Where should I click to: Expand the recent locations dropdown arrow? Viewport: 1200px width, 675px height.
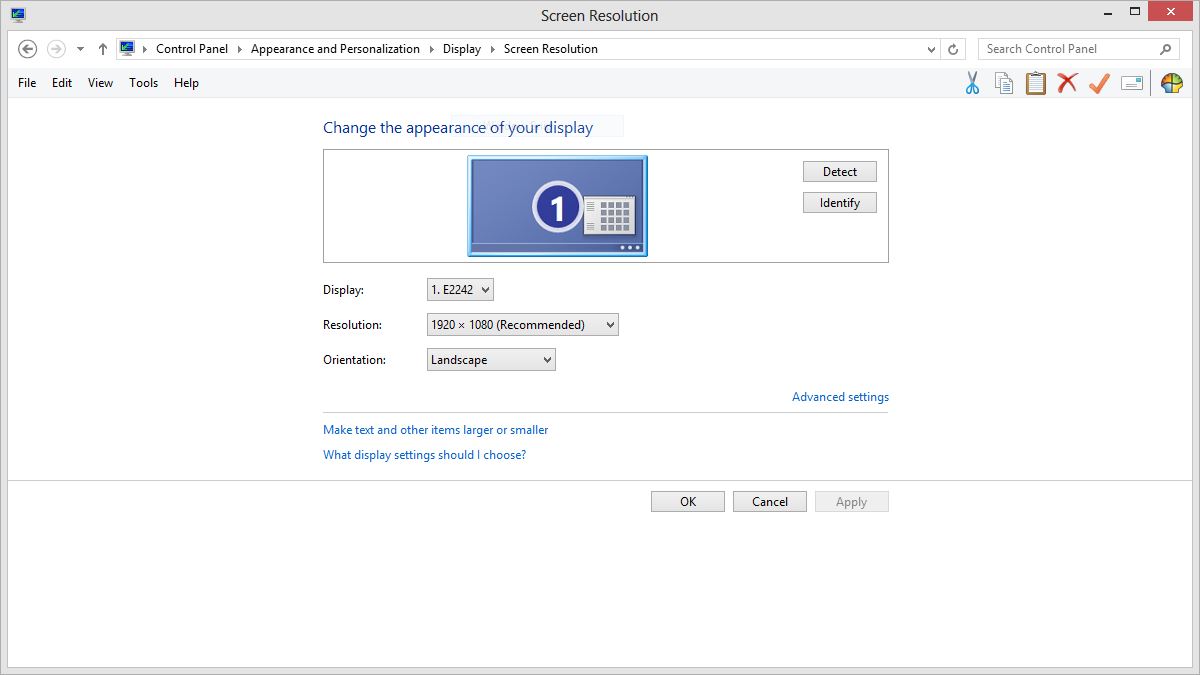click(80, 49)
